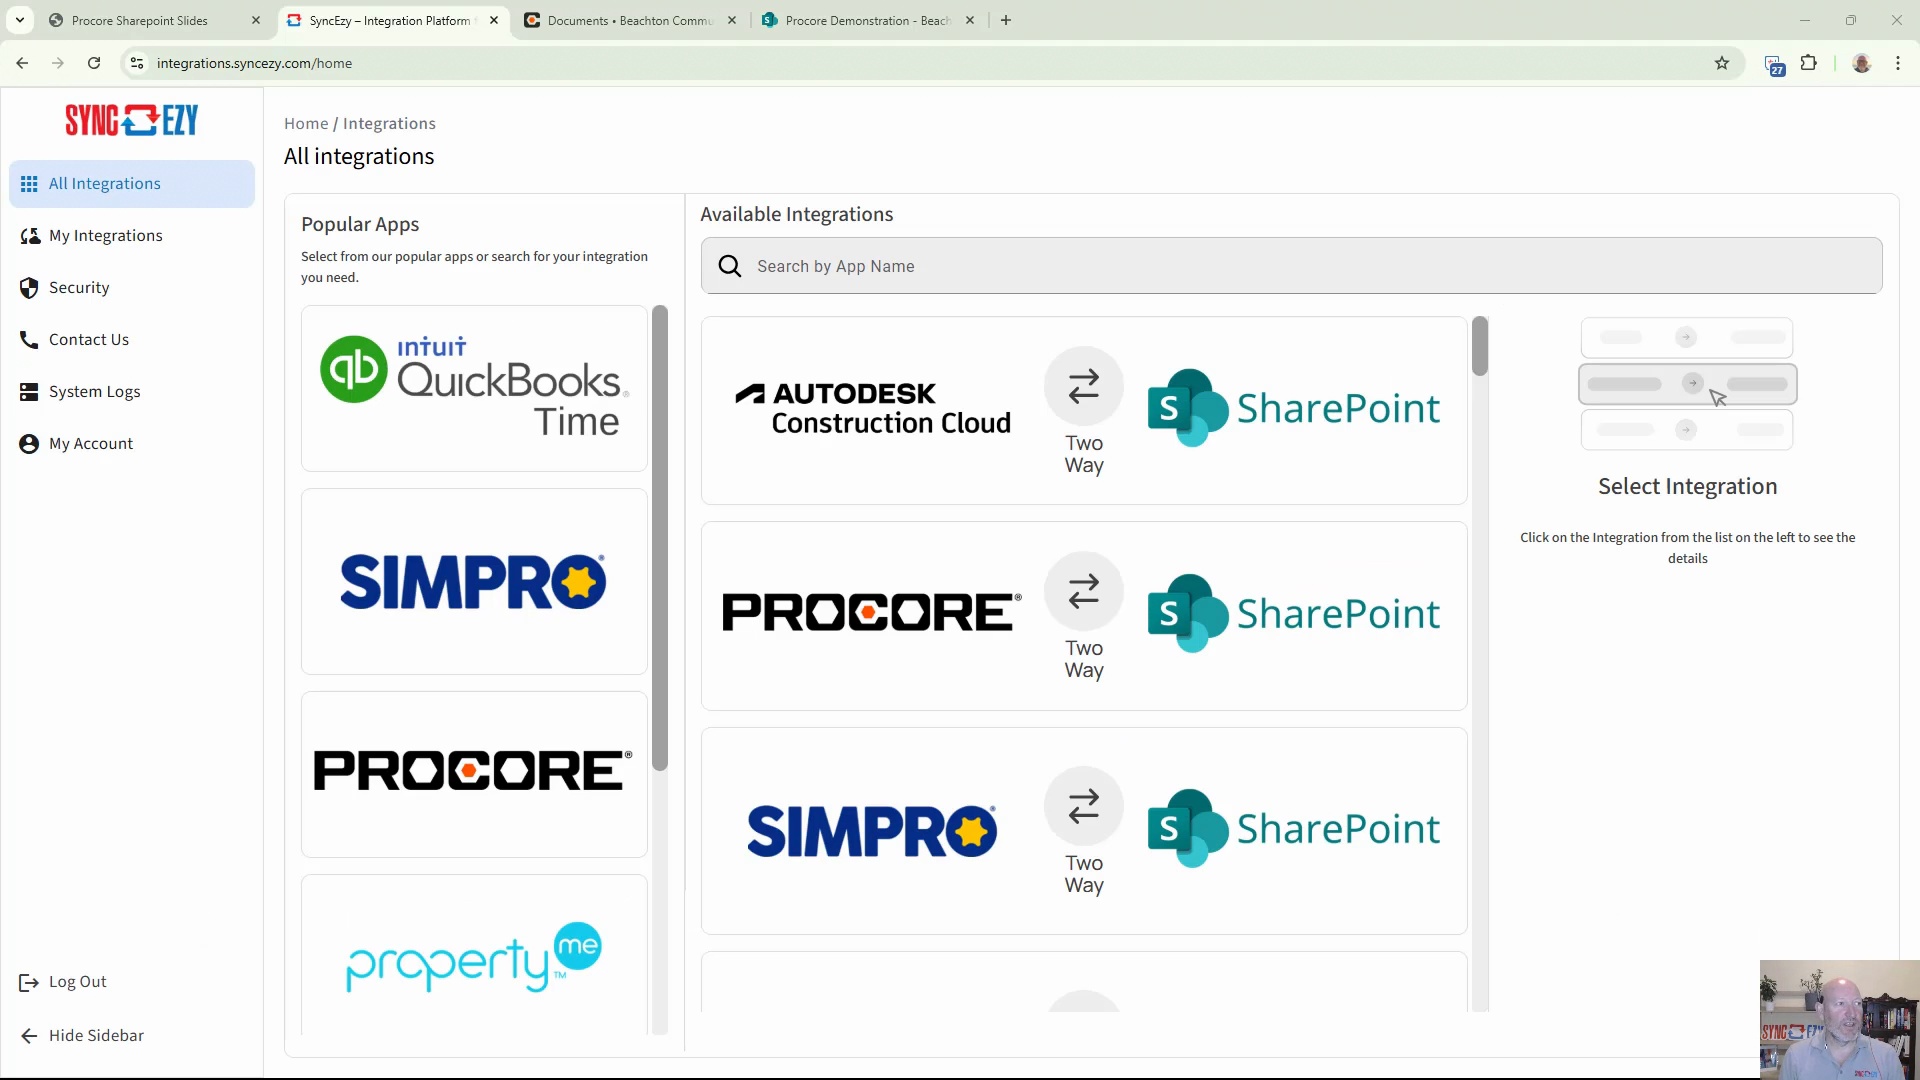
Task: Open the tab search chevron menu
Action: (x=19, y=20)
